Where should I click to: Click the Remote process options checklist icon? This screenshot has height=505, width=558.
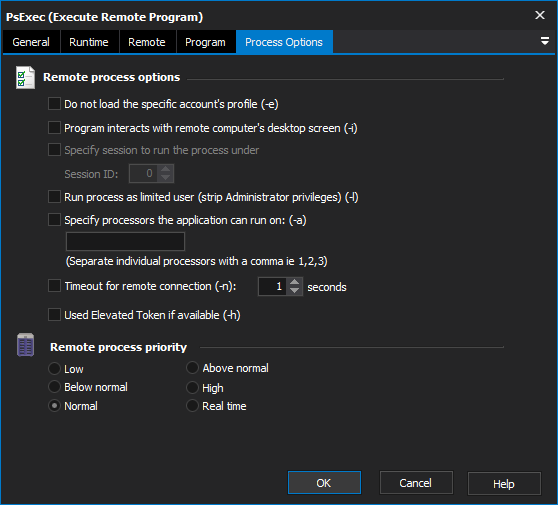click(25, 77)
